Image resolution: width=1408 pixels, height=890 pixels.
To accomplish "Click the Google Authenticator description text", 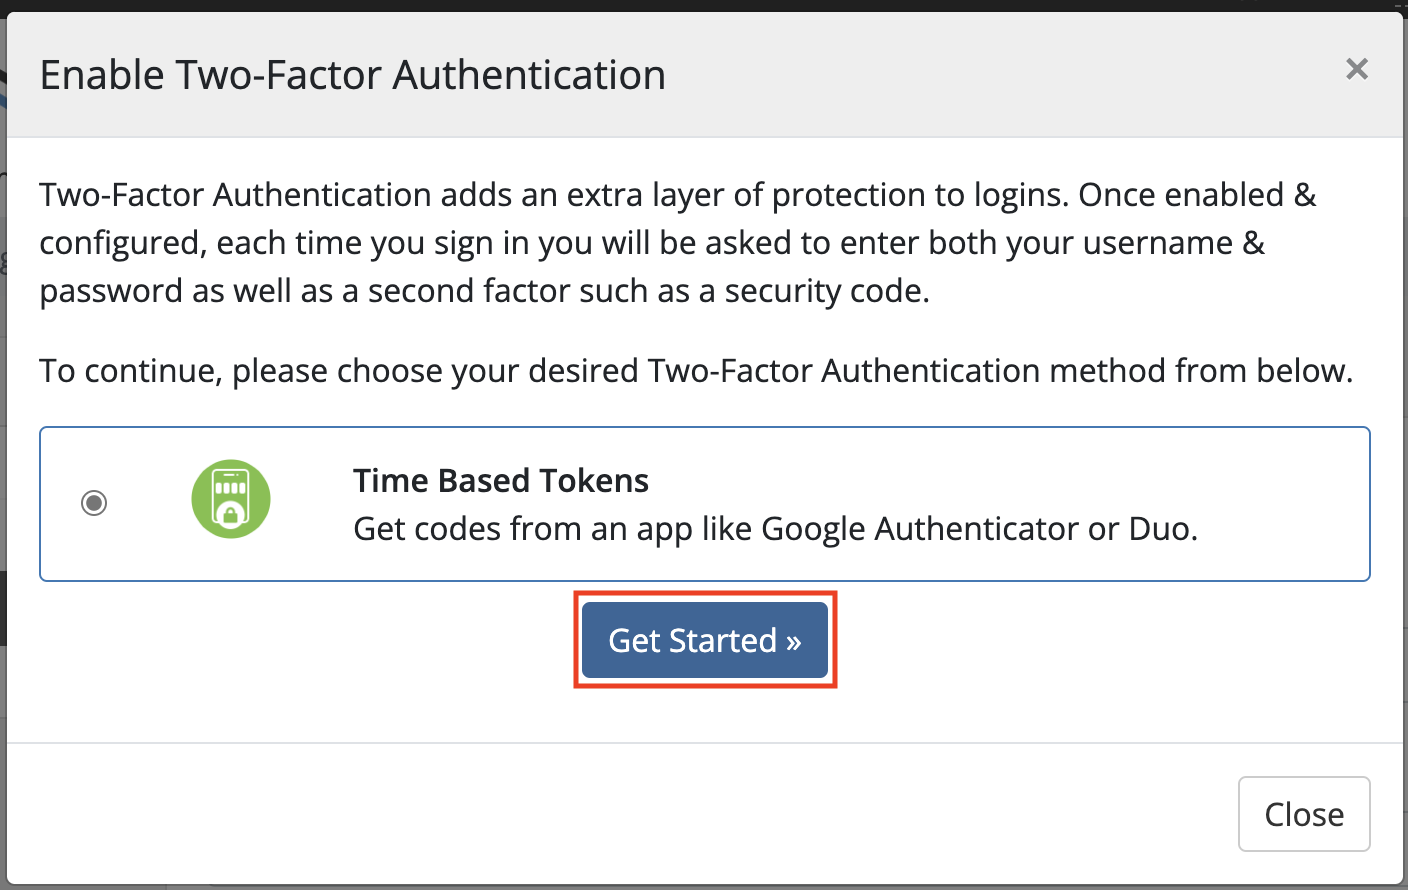I will pos(775,529).
